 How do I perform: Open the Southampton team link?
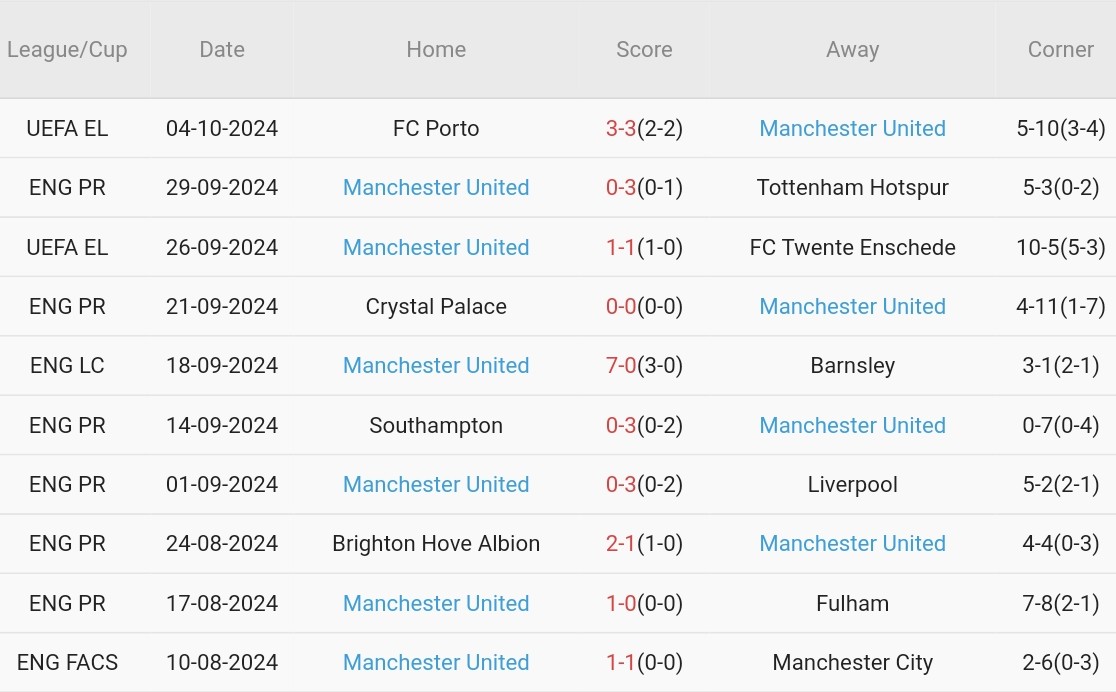click(436, 425)
